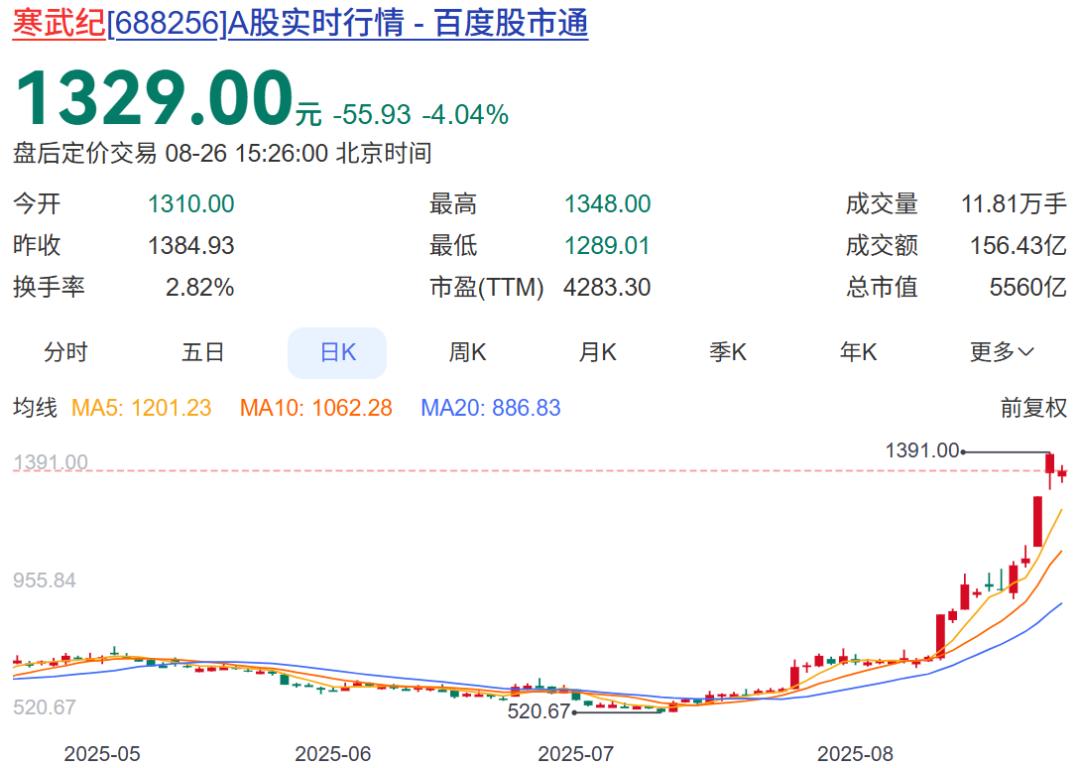The image size is (1080, 768).
Task: Click the 均线 label
Action: [35, 408]
